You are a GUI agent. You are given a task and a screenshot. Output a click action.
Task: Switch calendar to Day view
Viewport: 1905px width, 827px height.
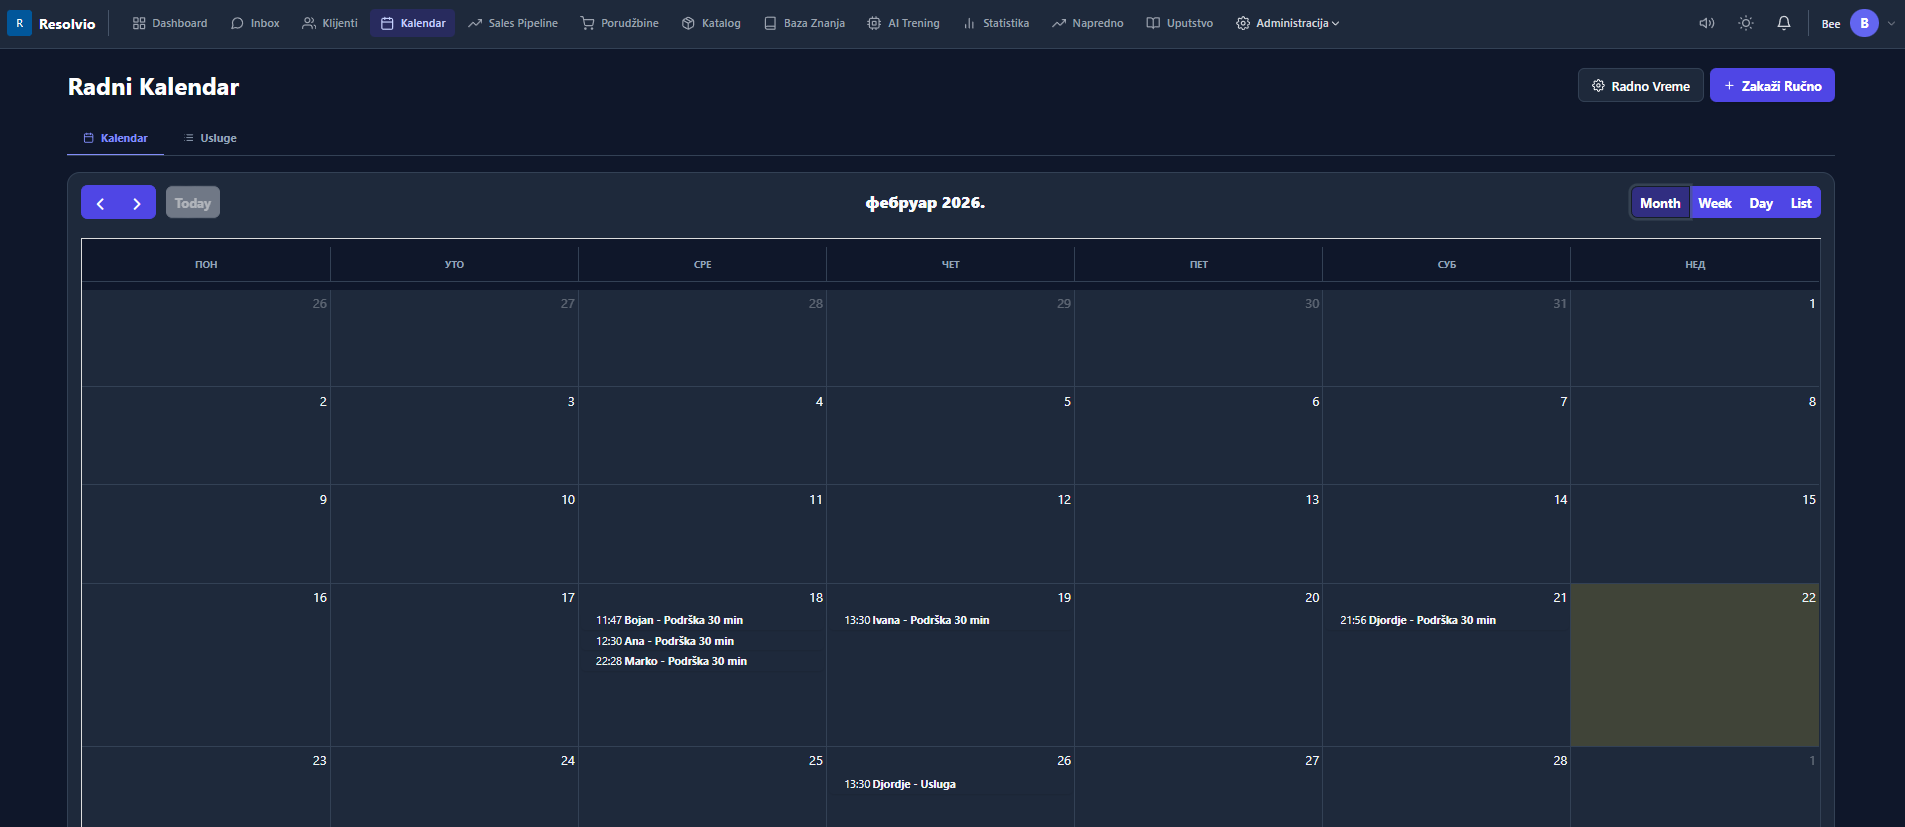pos(1761,203)
